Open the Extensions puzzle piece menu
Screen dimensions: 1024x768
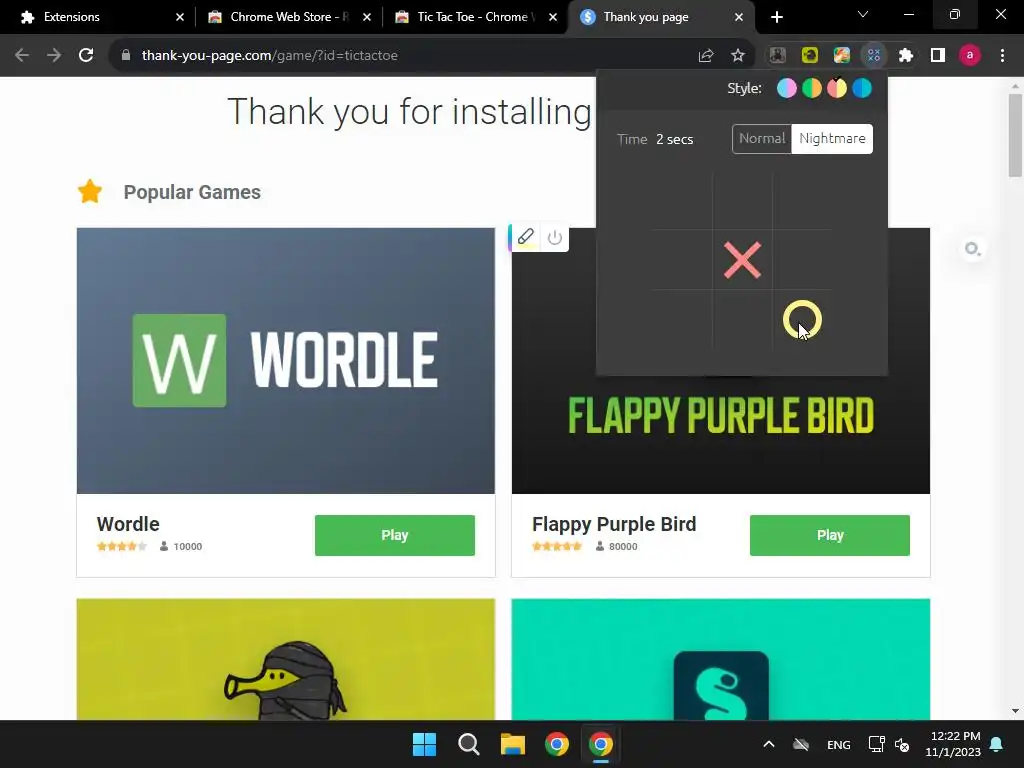tap(906, 56)
